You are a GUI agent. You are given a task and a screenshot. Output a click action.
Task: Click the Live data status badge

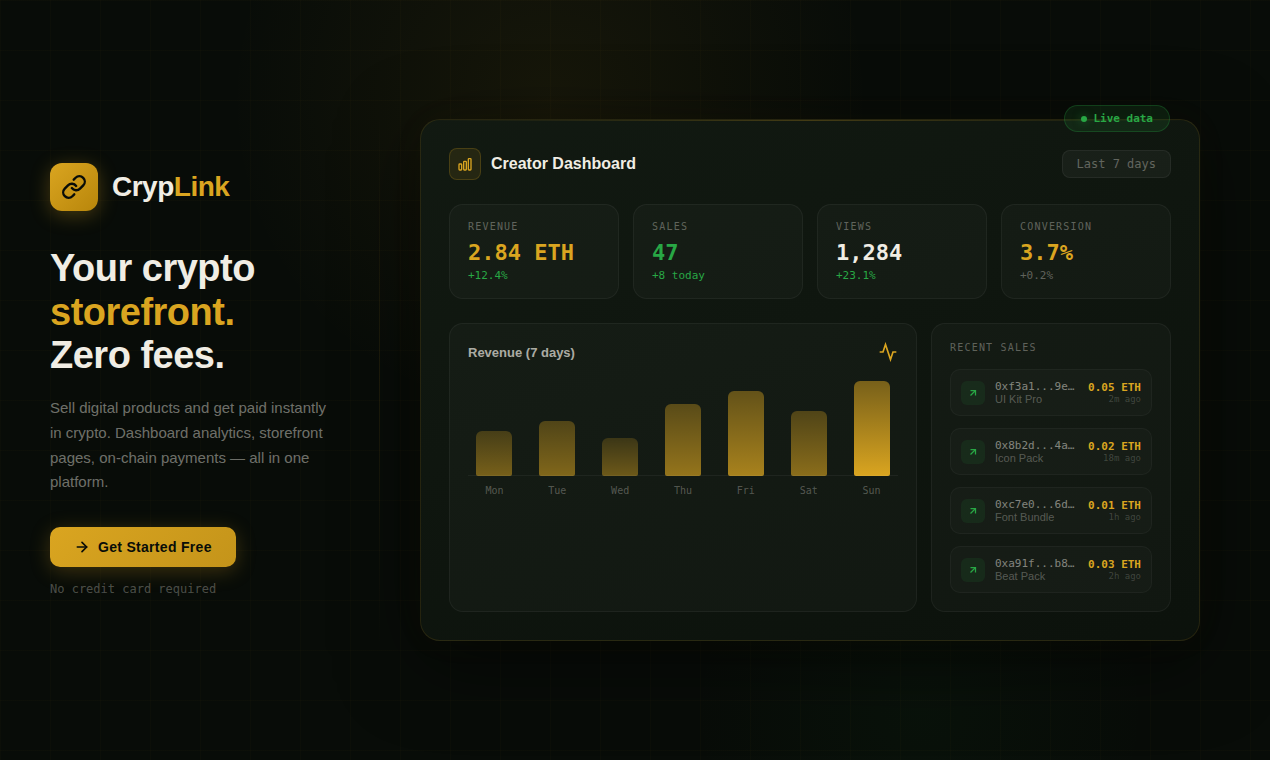pyautogui.click(x=1117, y=118)
